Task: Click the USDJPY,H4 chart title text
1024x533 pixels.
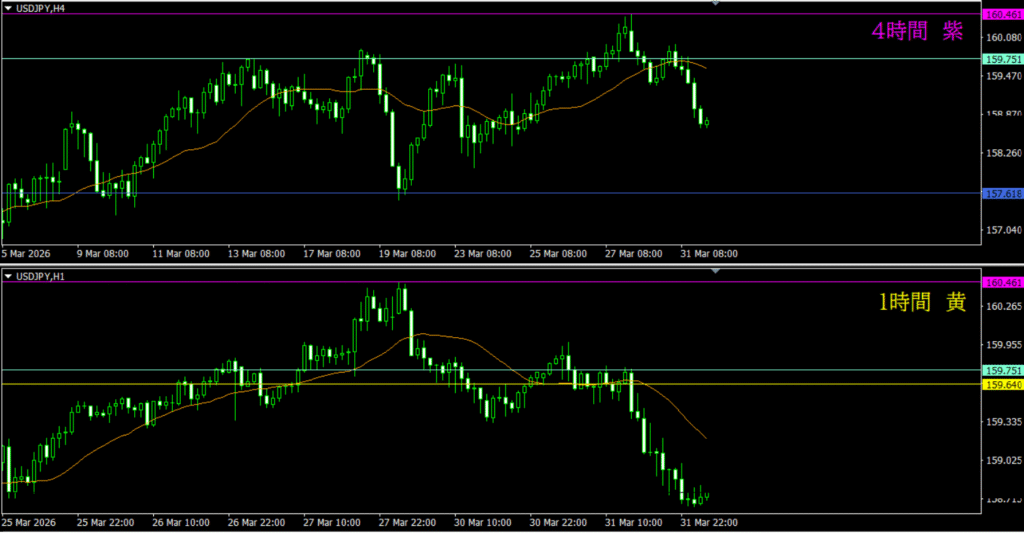Action: point(44,7)
